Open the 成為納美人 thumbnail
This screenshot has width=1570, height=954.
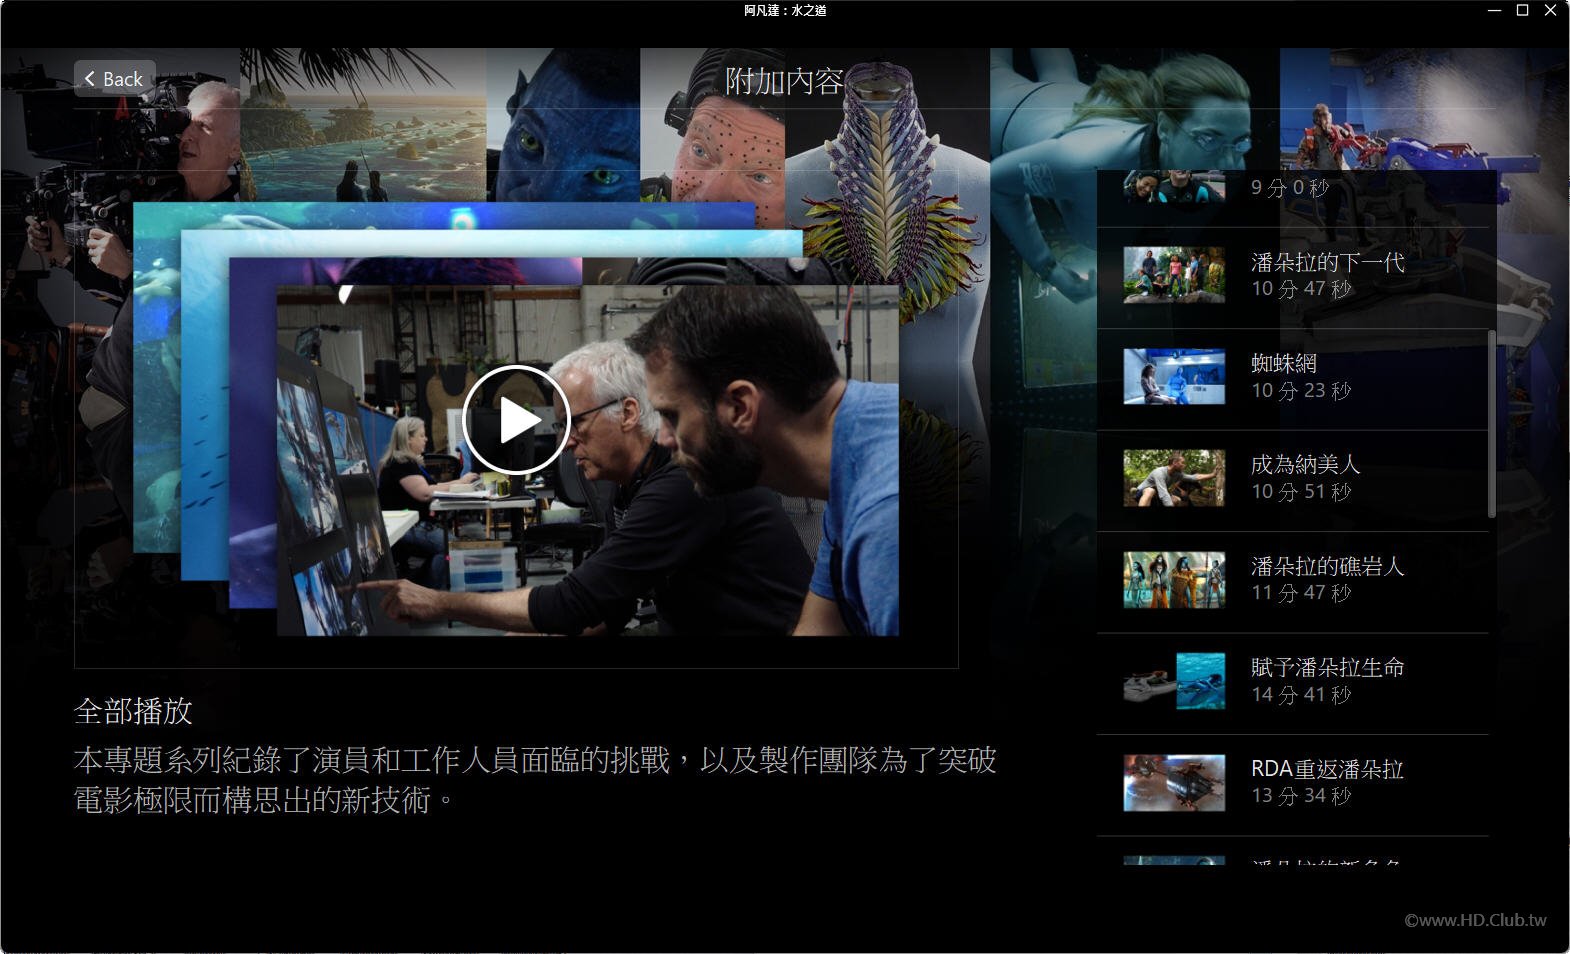(x=1174, y=478)
